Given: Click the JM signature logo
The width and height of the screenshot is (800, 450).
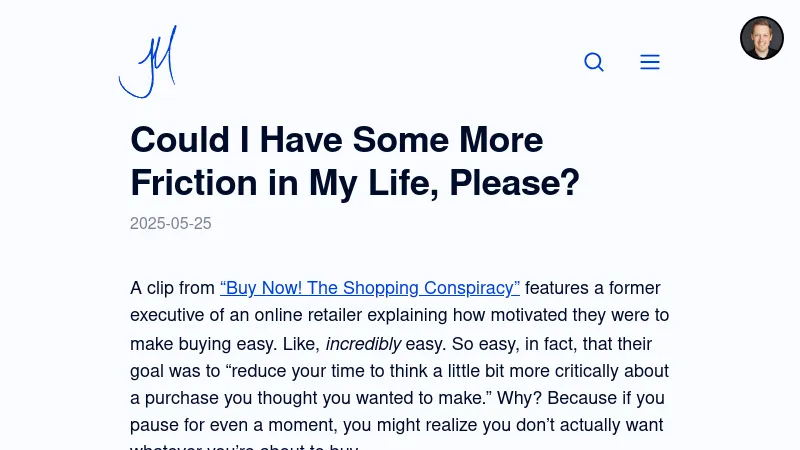Looking at the screenshot, I should tap(148, 62).
